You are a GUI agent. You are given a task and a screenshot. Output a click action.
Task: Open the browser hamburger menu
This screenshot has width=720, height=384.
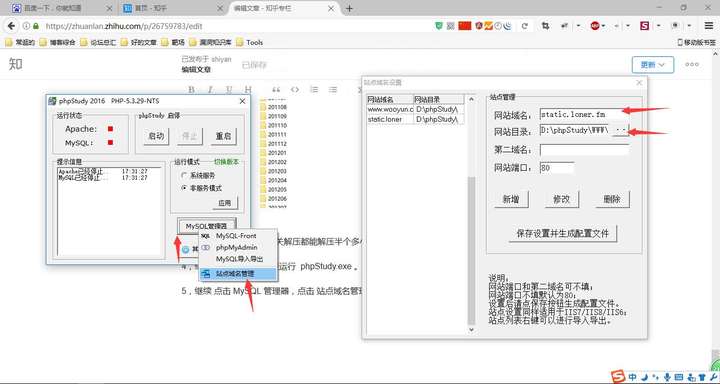pos(709,26)
